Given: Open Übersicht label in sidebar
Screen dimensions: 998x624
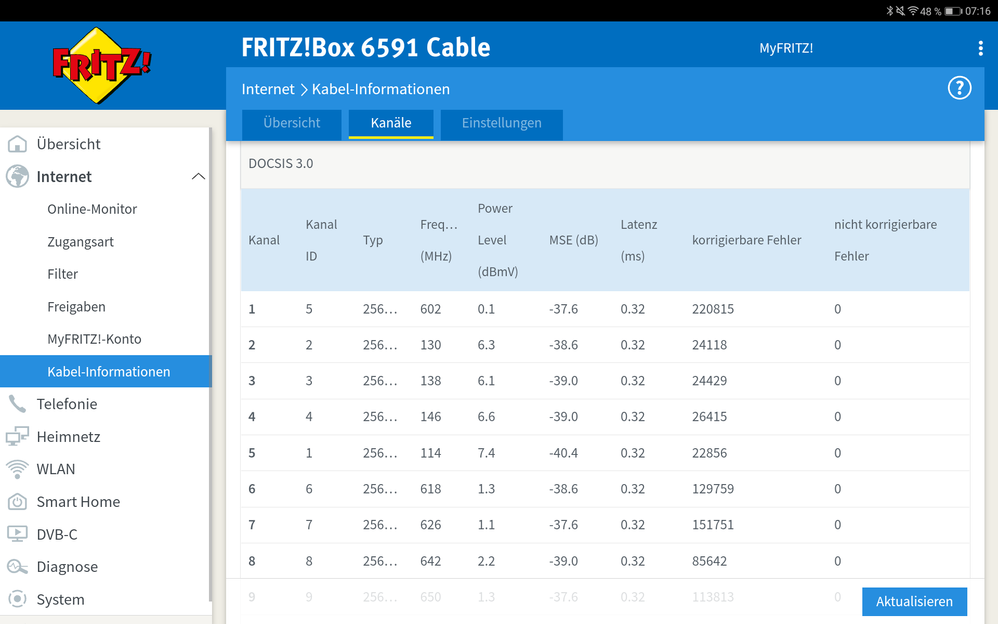Looking at the screenshot, I should pyautogui.click(x=68, y=144).
